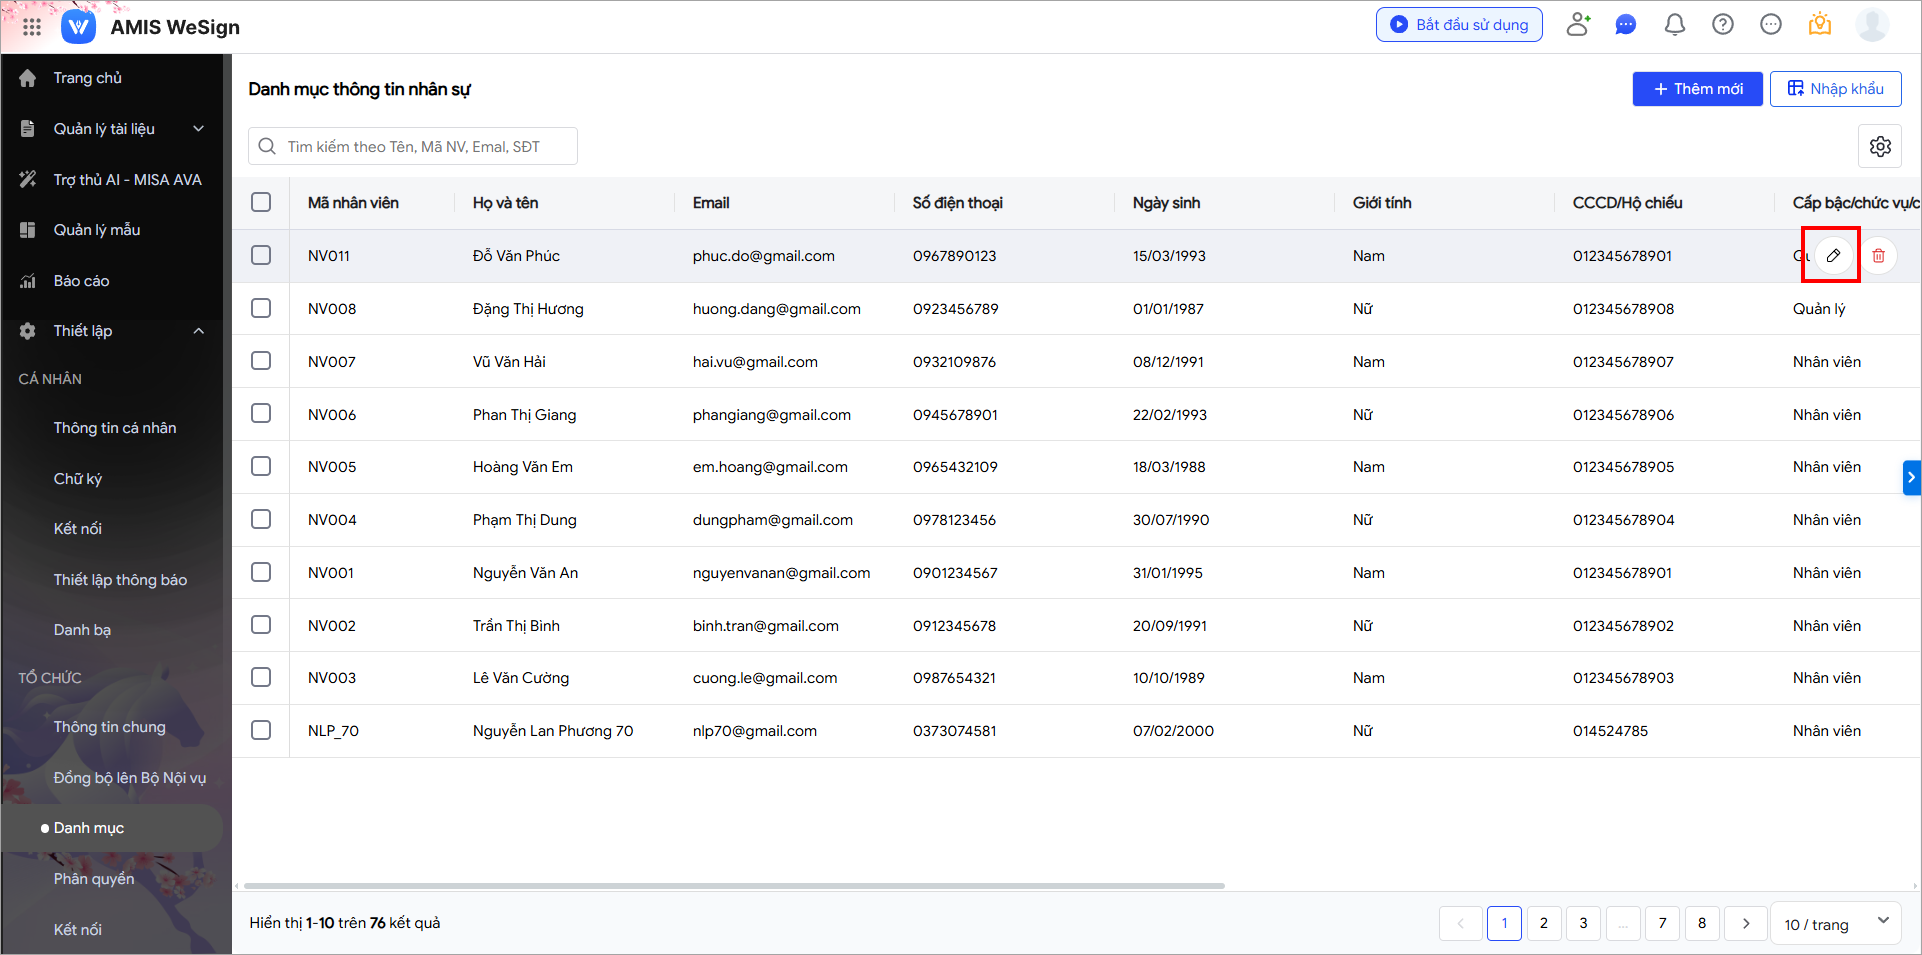Click the trash delete icon for NV011
Viewport: 1922px width, 955px height.
pyautogui.click(x=1878, y=256)
